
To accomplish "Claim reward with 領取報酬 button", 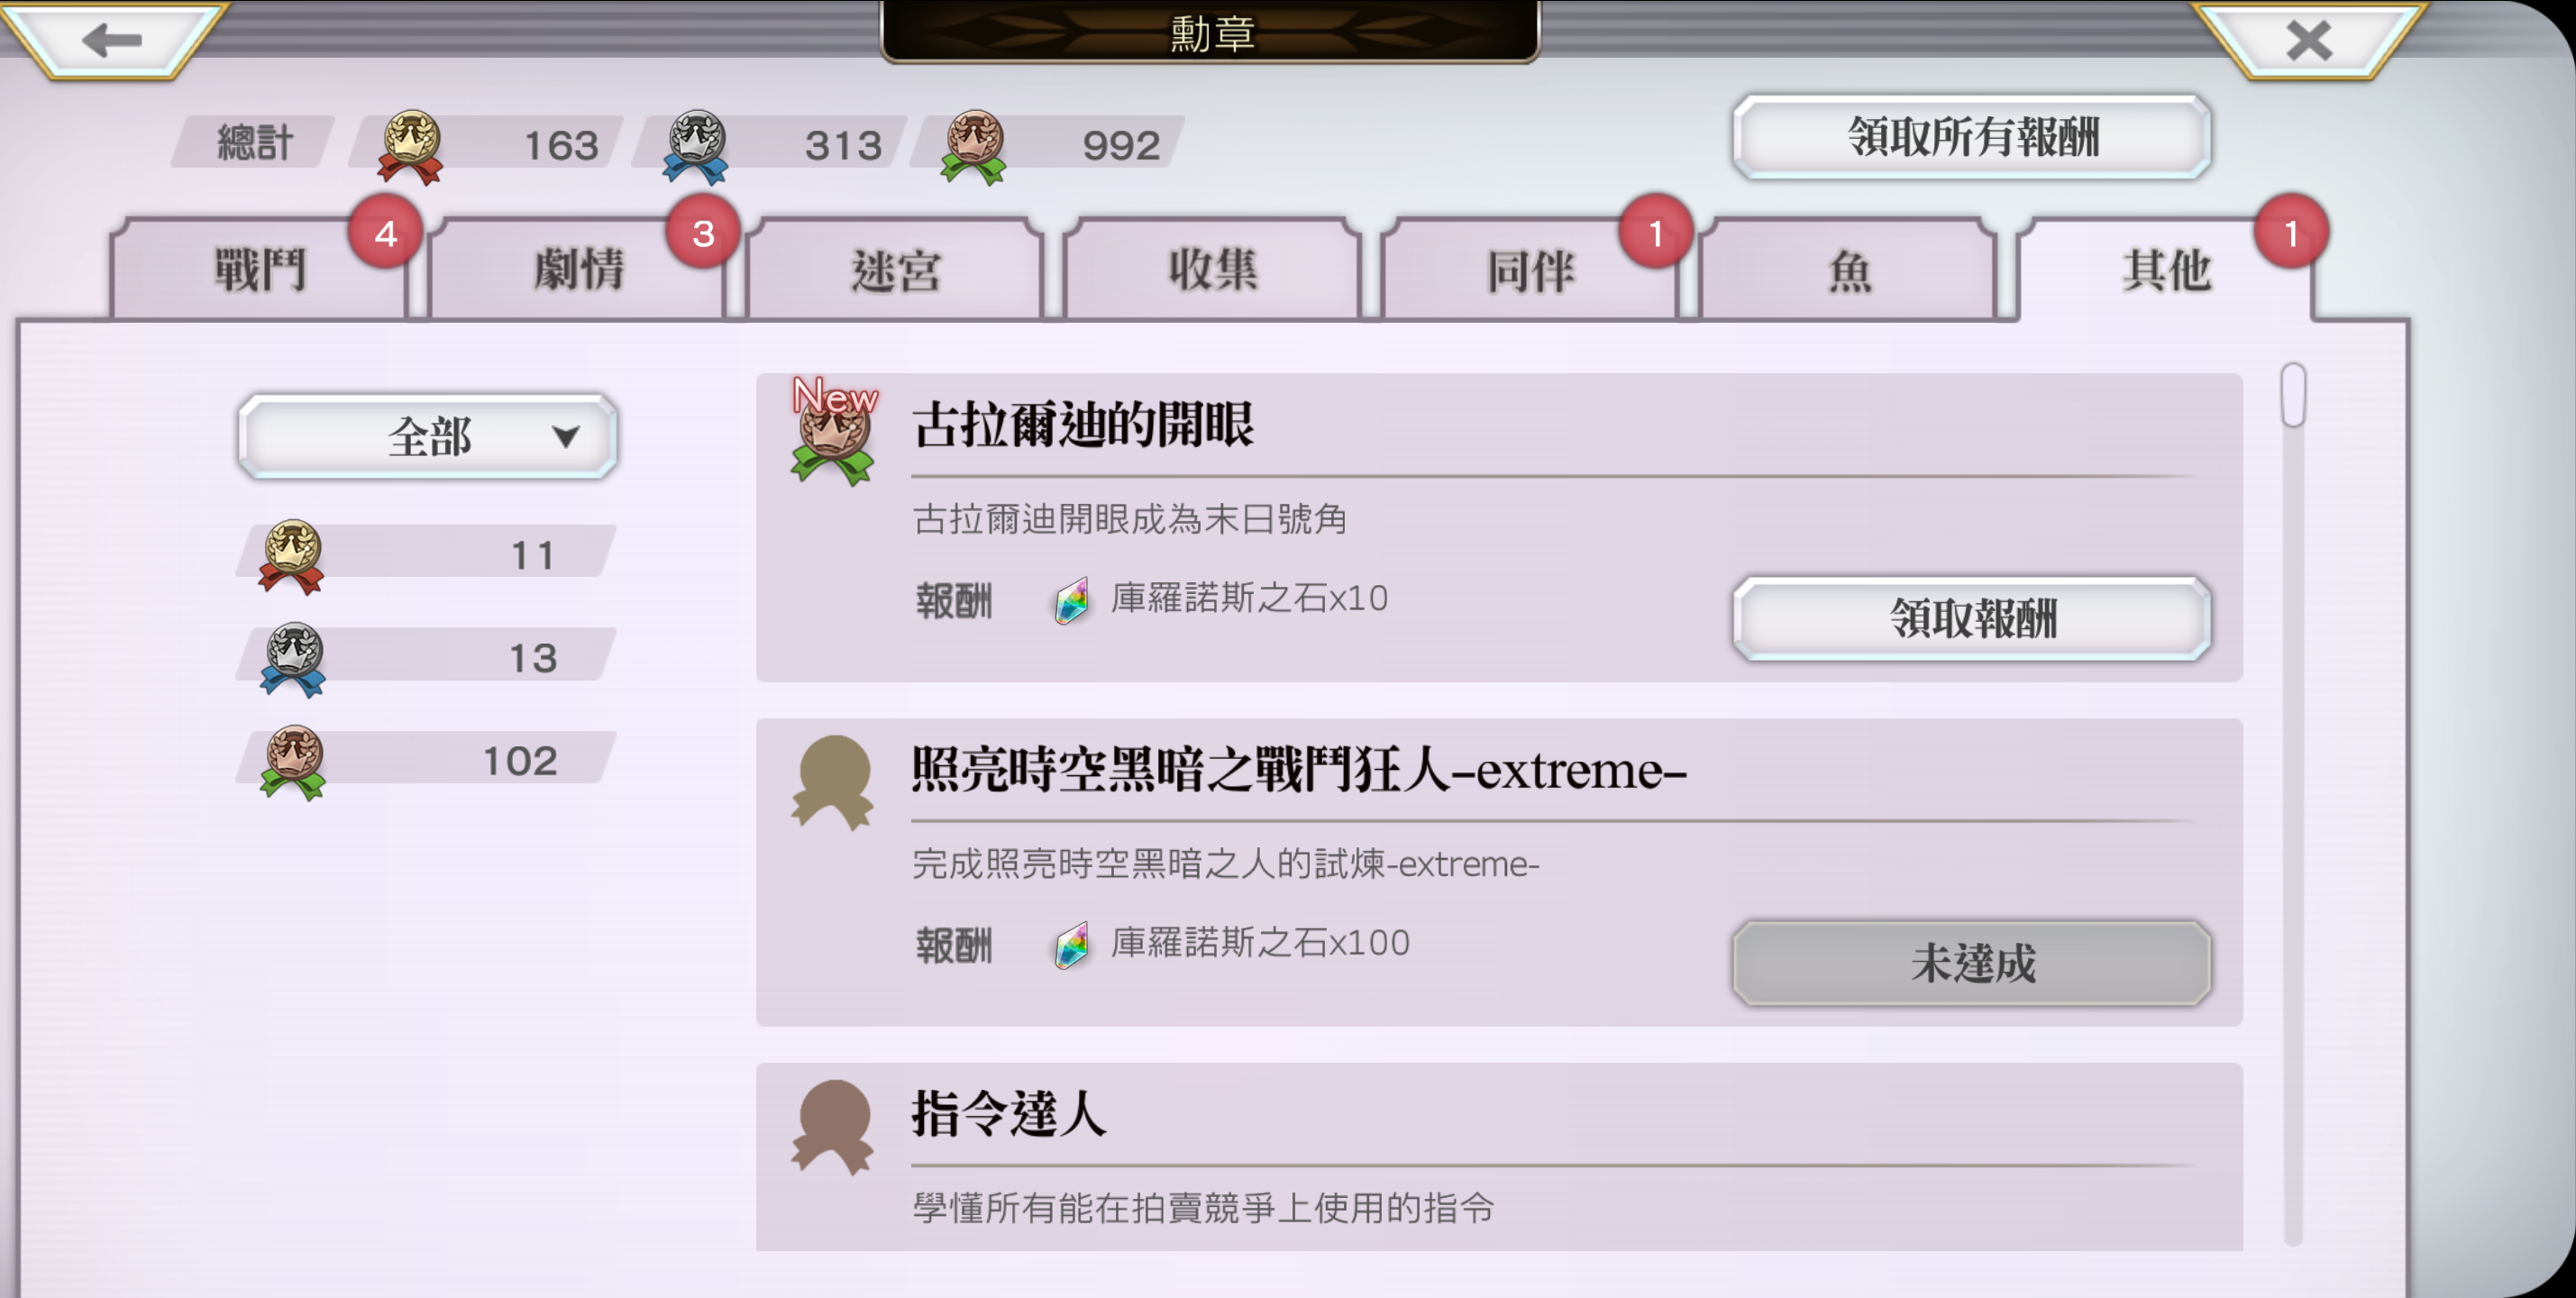I will click(x=1972, y=618).
